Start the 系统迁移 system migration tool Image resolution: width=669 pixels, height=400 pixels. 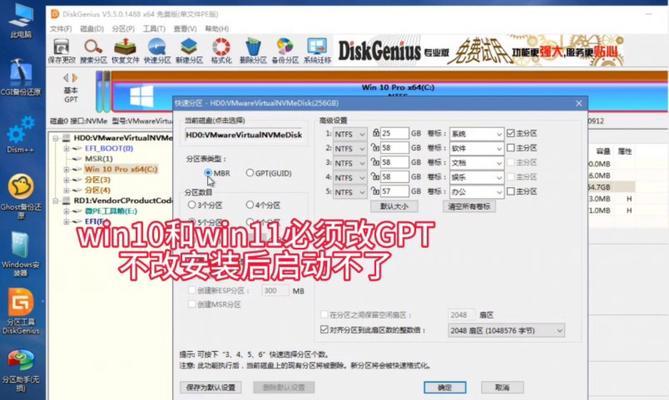coord(317,51)
